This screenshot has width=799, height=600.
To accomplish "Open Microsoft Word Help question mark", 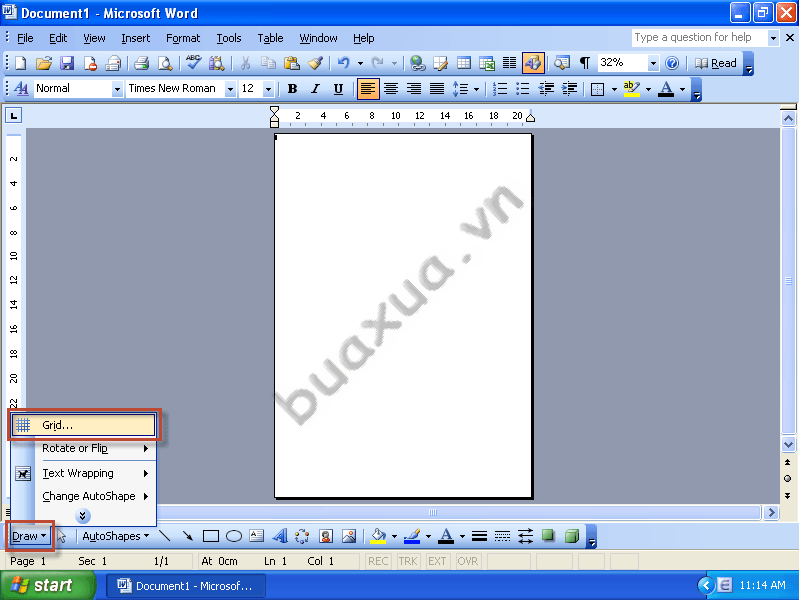I will (x=672, y=63).
